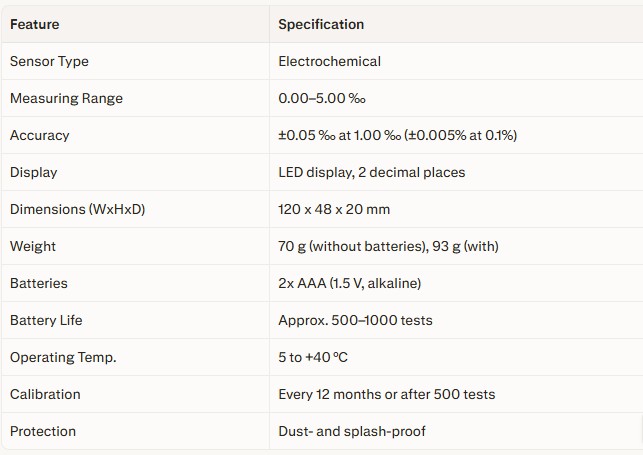Click the LED display specification text
Viewport: 643px width, 455px height.
371,172
